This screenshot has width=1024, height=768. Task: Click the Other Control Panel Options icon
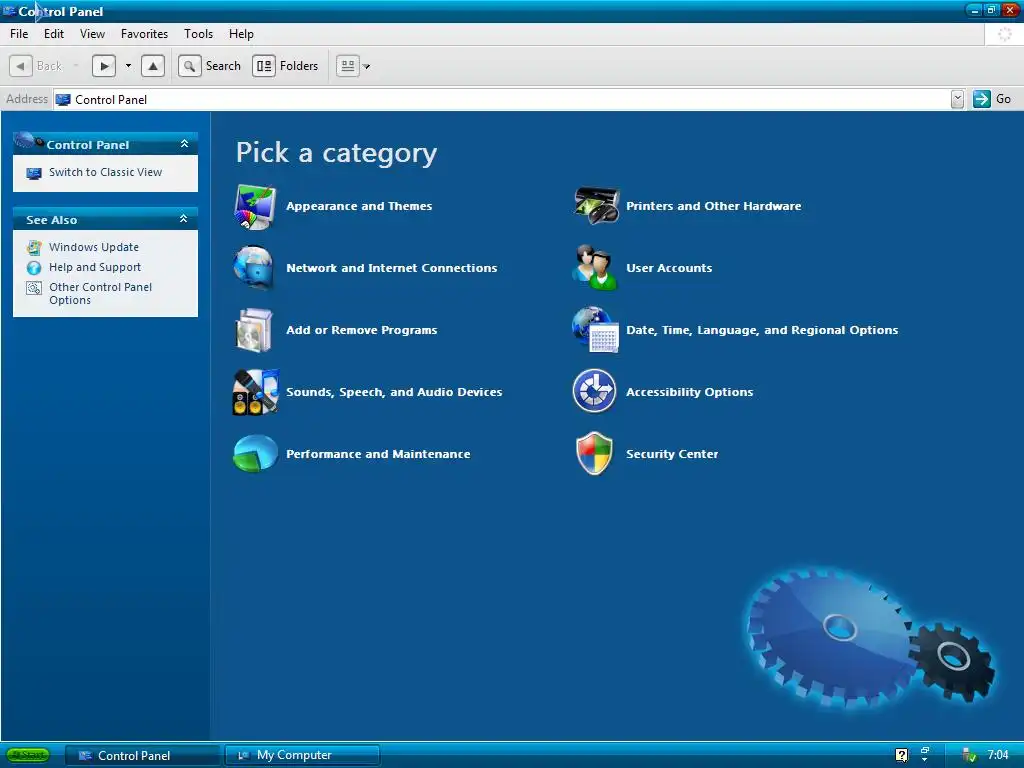click(34, 288)
